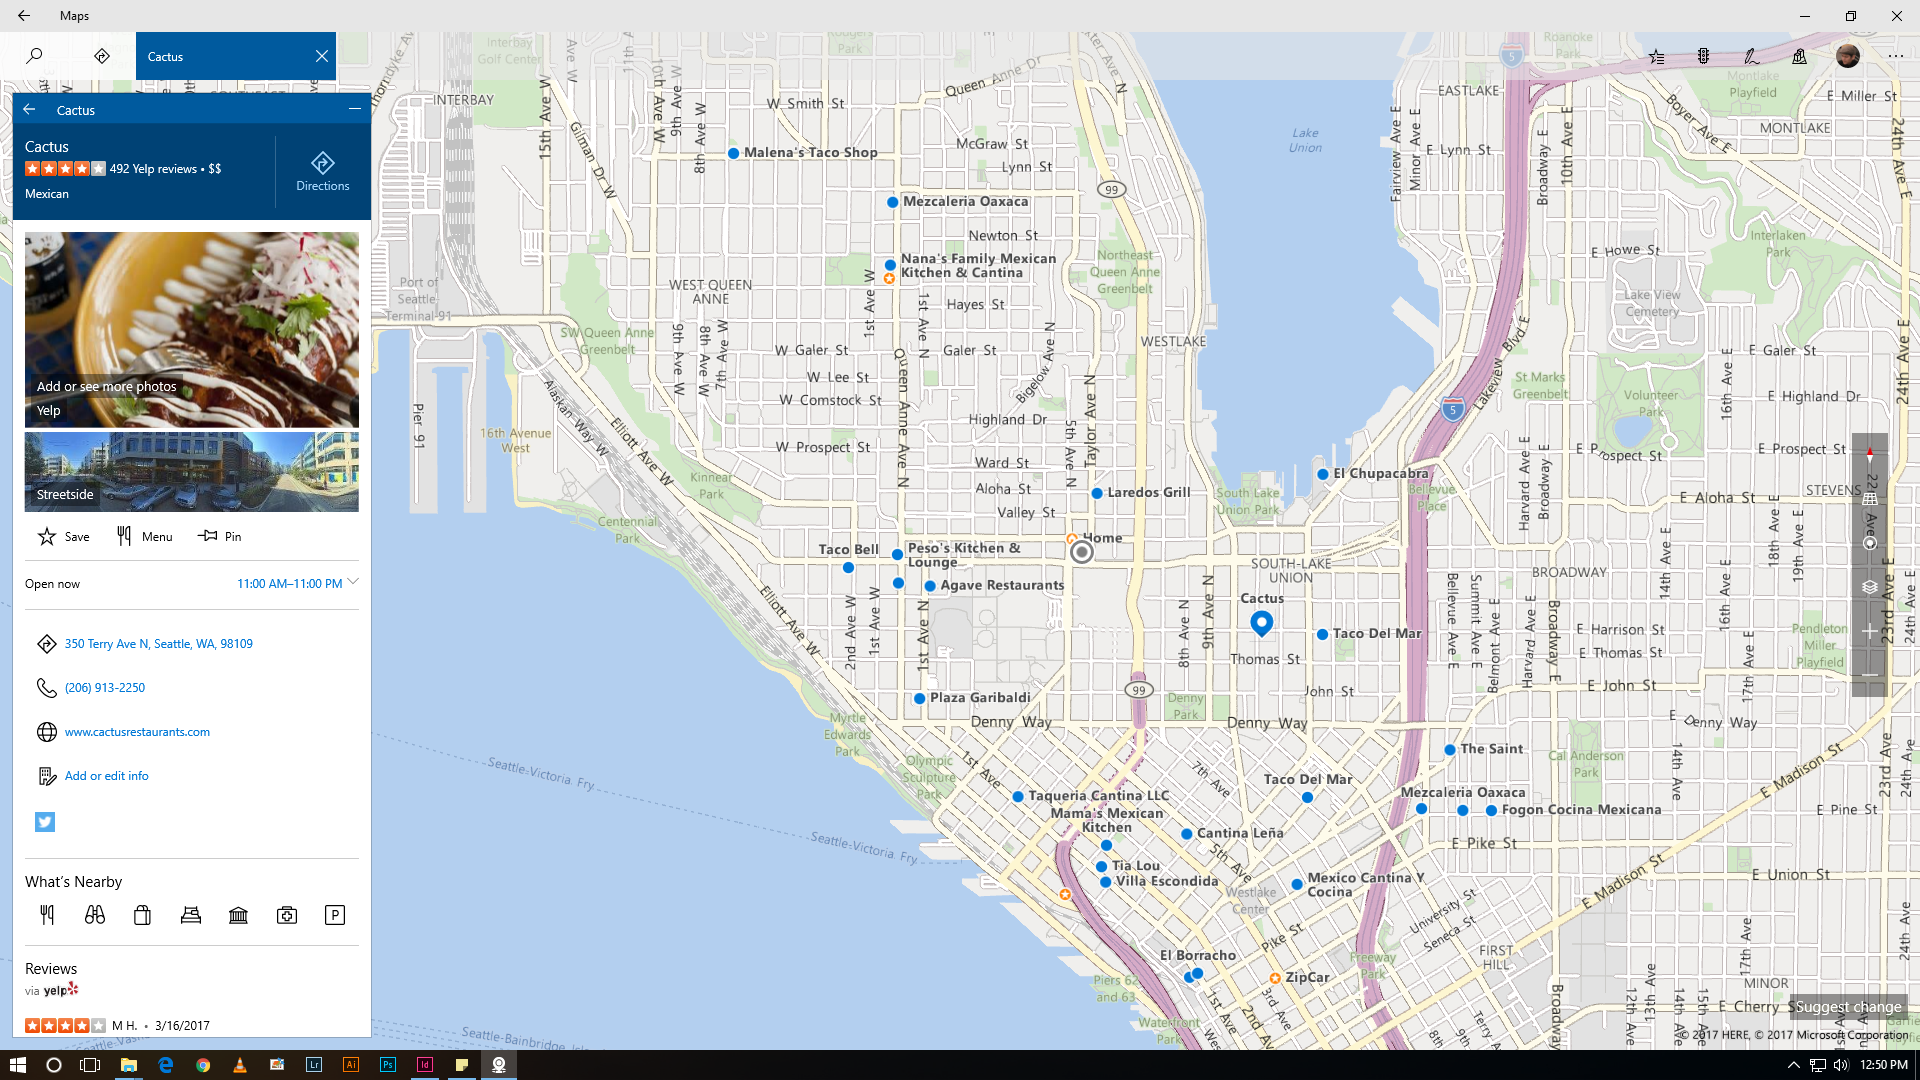Find nearby hotels bed icon
Screen dimensions: 1920x1080
(x=191, y=915)
